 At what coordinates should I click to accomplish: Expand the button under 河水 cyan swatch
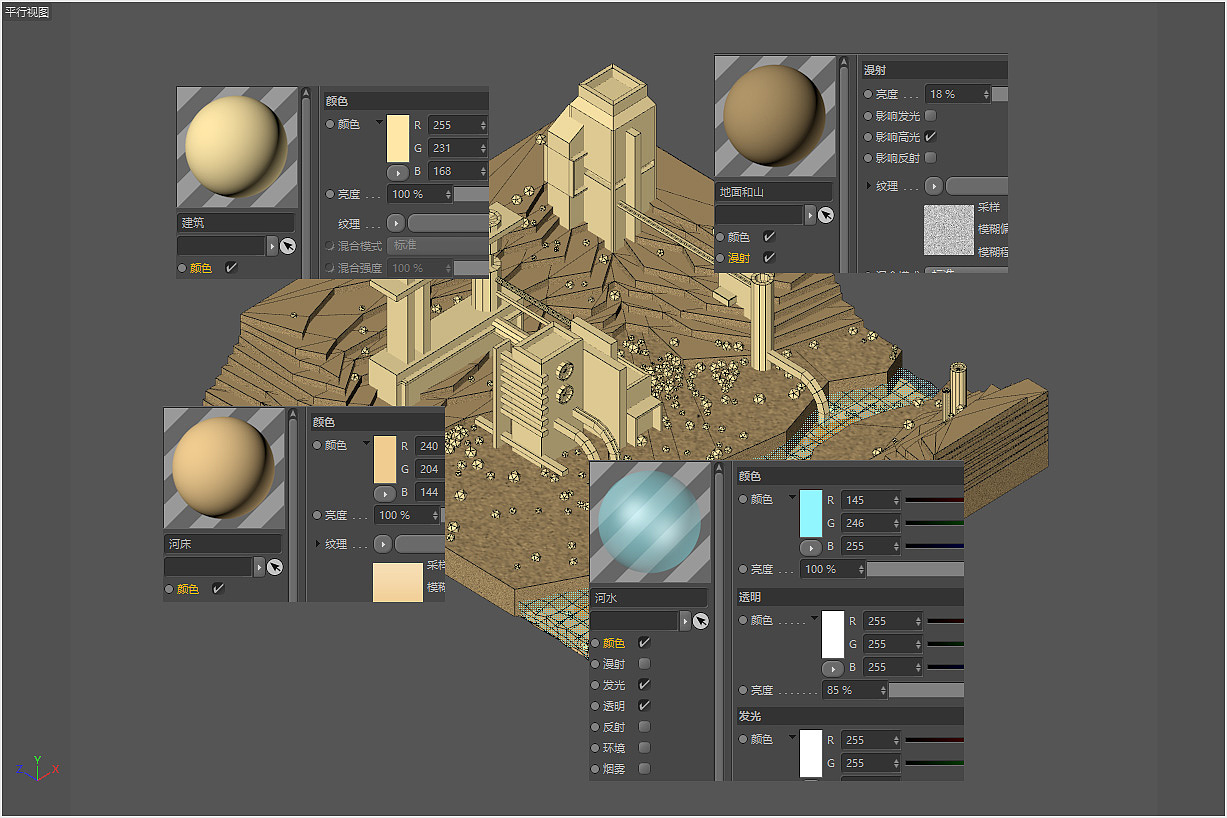point(810,547)
